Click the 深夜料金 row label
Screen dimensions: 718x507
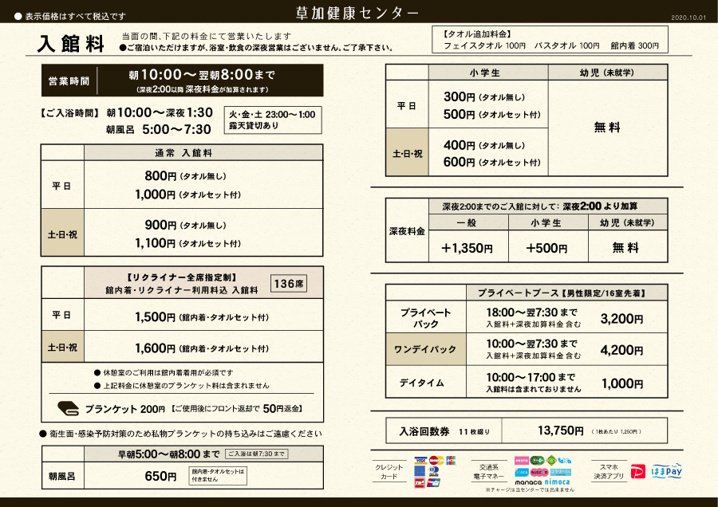[x=407, y=231]
